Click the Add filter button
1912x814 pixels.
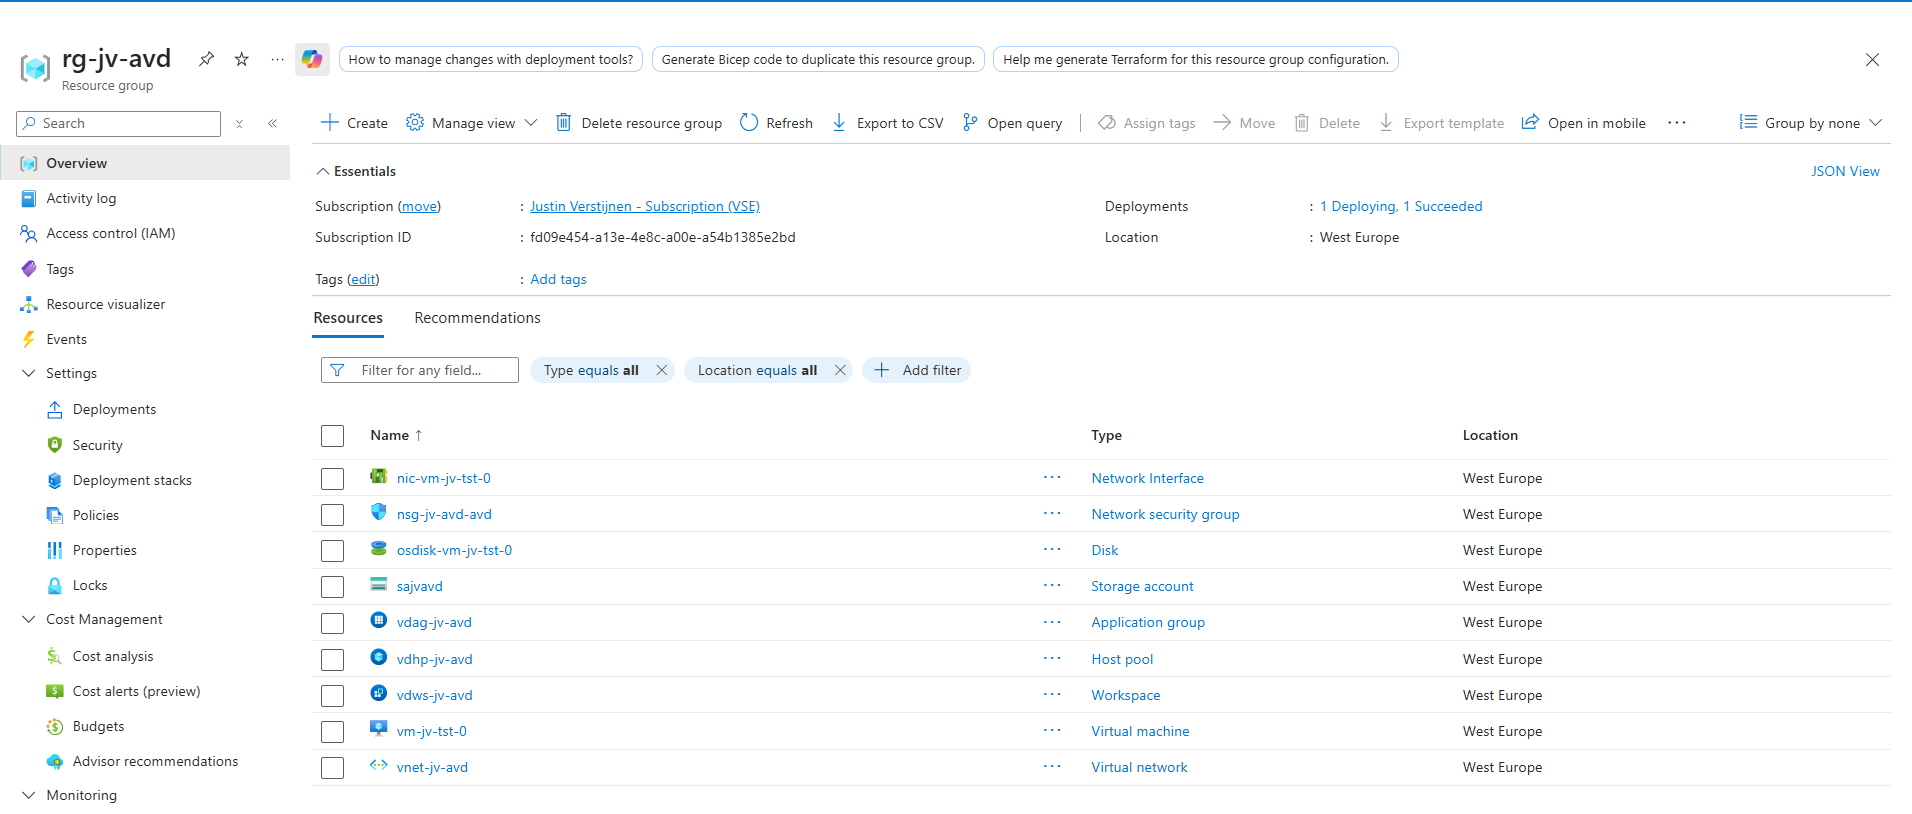[x=917, y=370]
